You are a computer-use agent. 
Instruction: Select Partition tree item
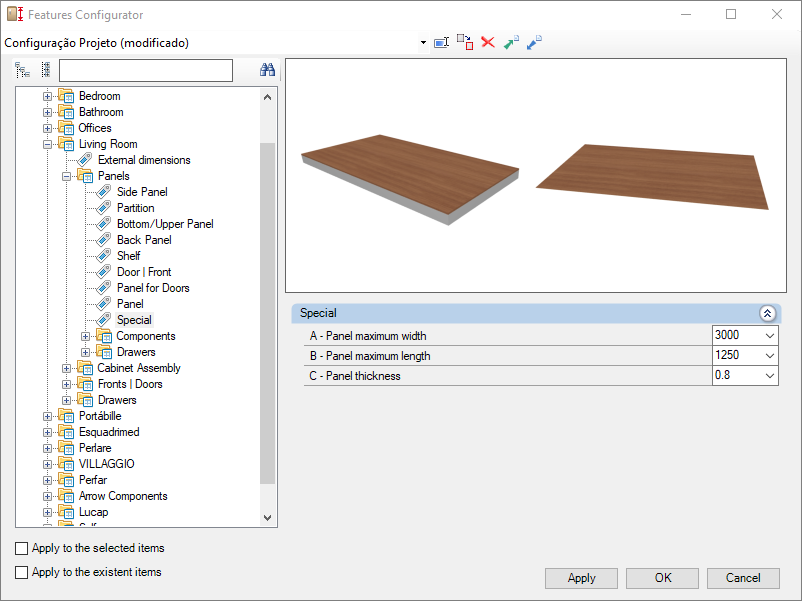point(136,208)
